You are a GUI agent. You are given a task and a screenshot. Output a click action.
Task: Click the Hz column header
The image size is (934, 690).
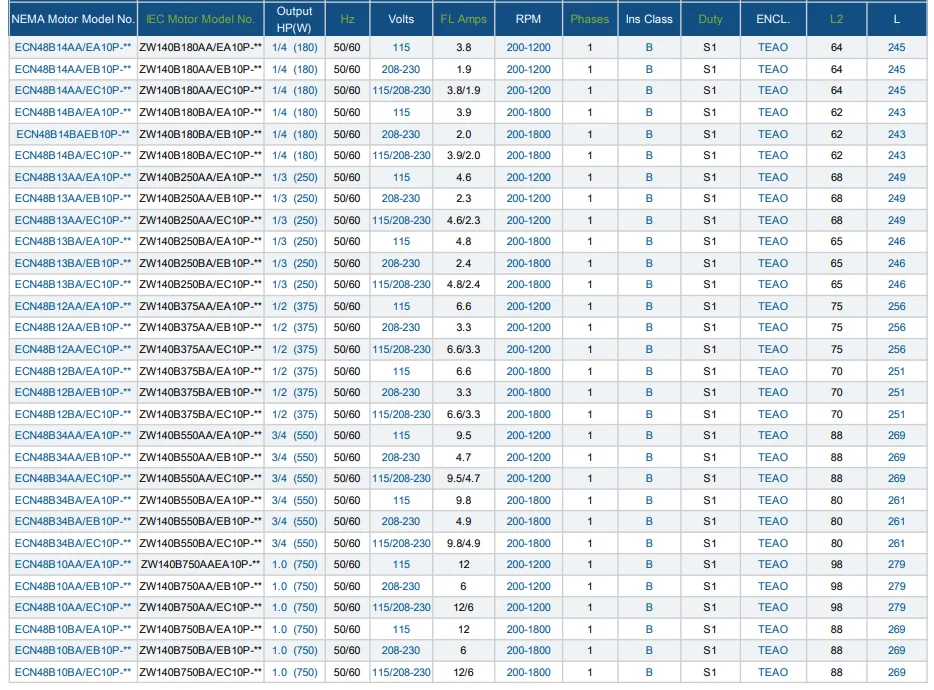[x=347, y=19]
